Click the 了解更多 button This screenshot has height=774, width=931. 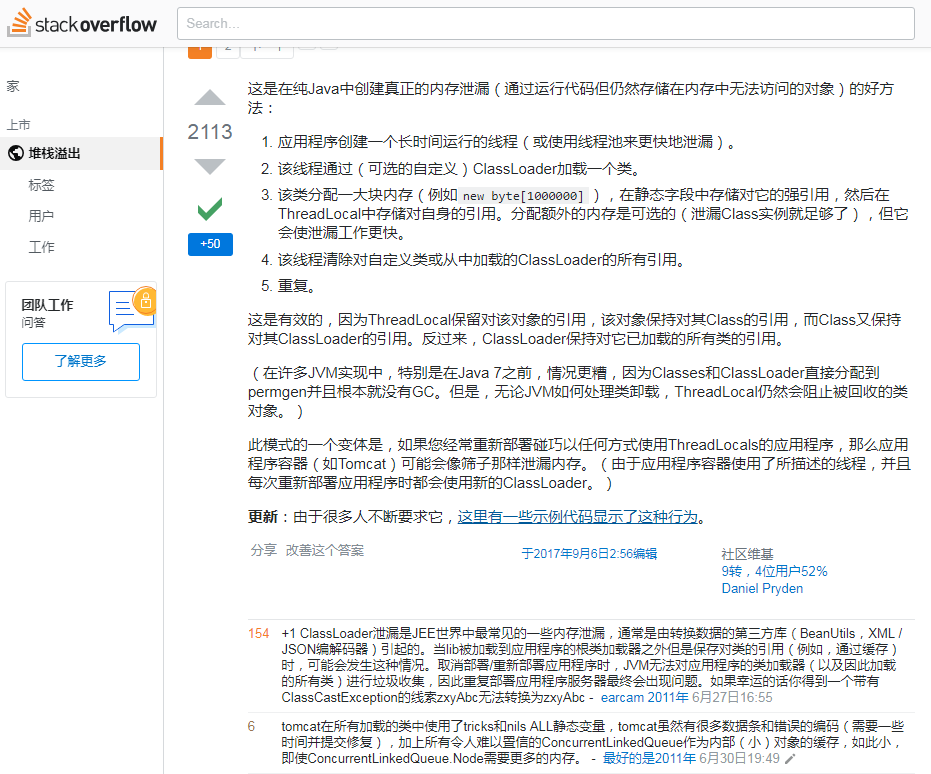[80, 363]
